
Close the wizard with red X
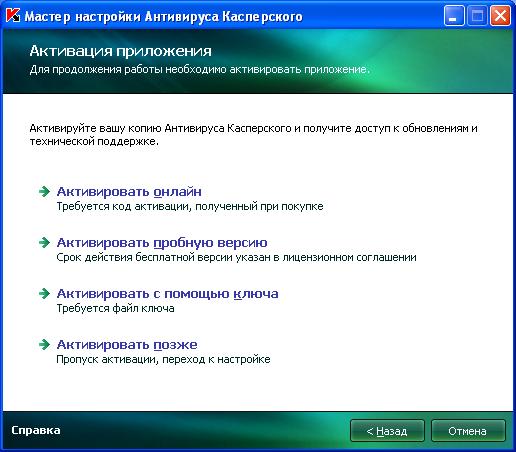(x=500, y=16)
